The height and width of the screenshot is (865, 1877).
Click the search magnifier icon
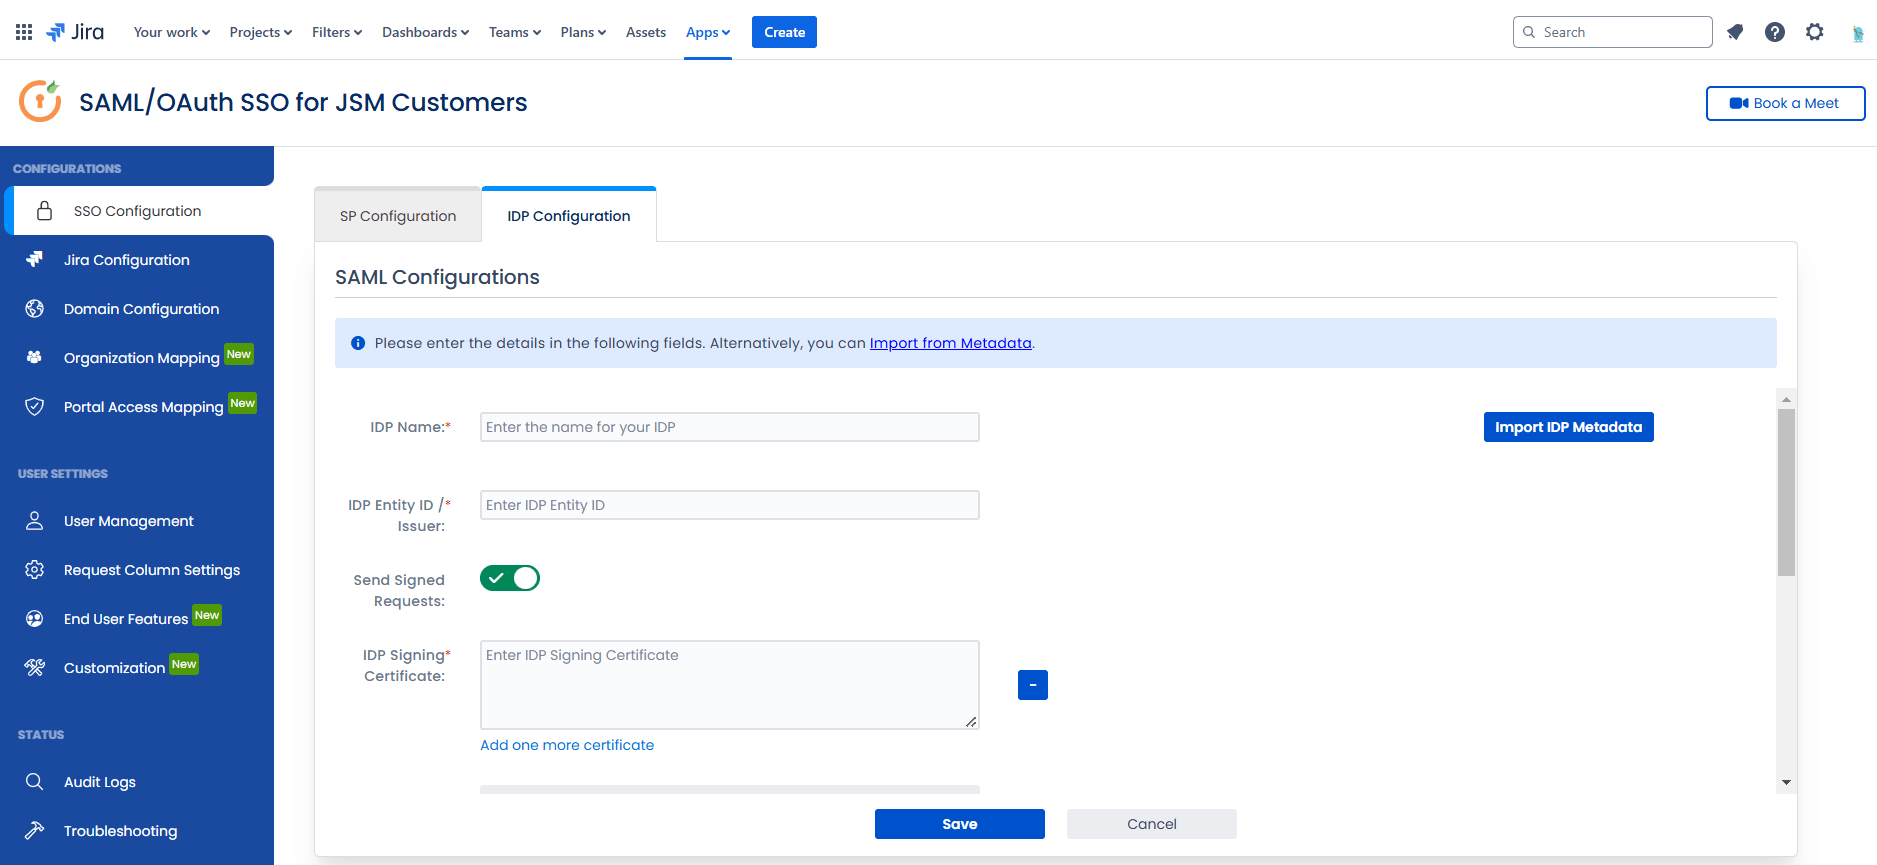[x=1529, y=32]
